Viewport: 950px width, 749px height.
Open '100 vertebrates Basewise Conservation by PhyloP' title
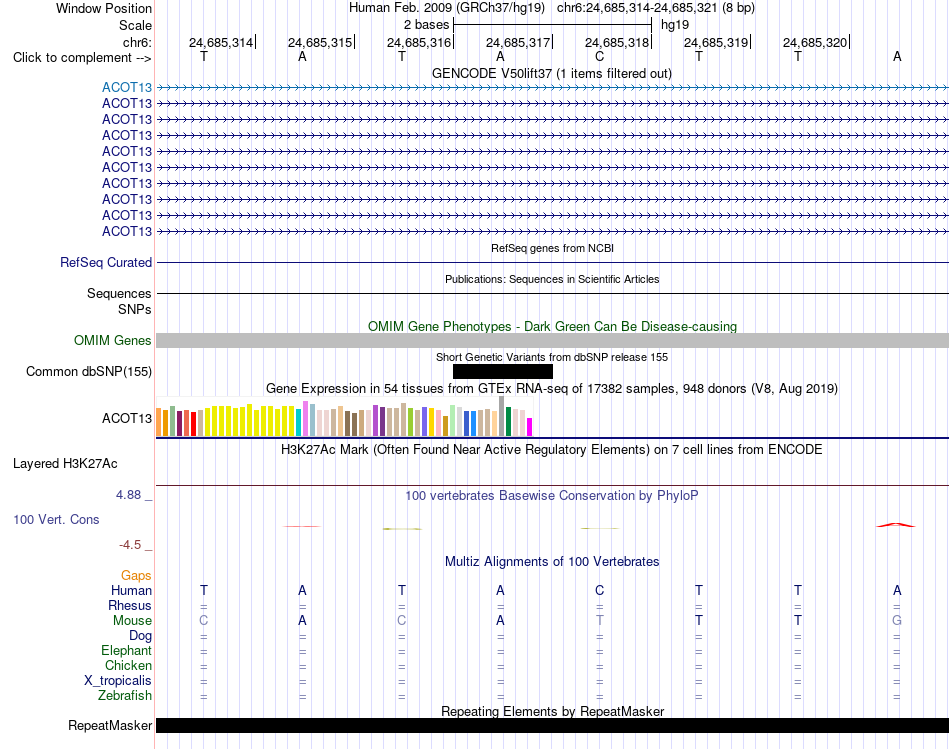coord(552,496)
